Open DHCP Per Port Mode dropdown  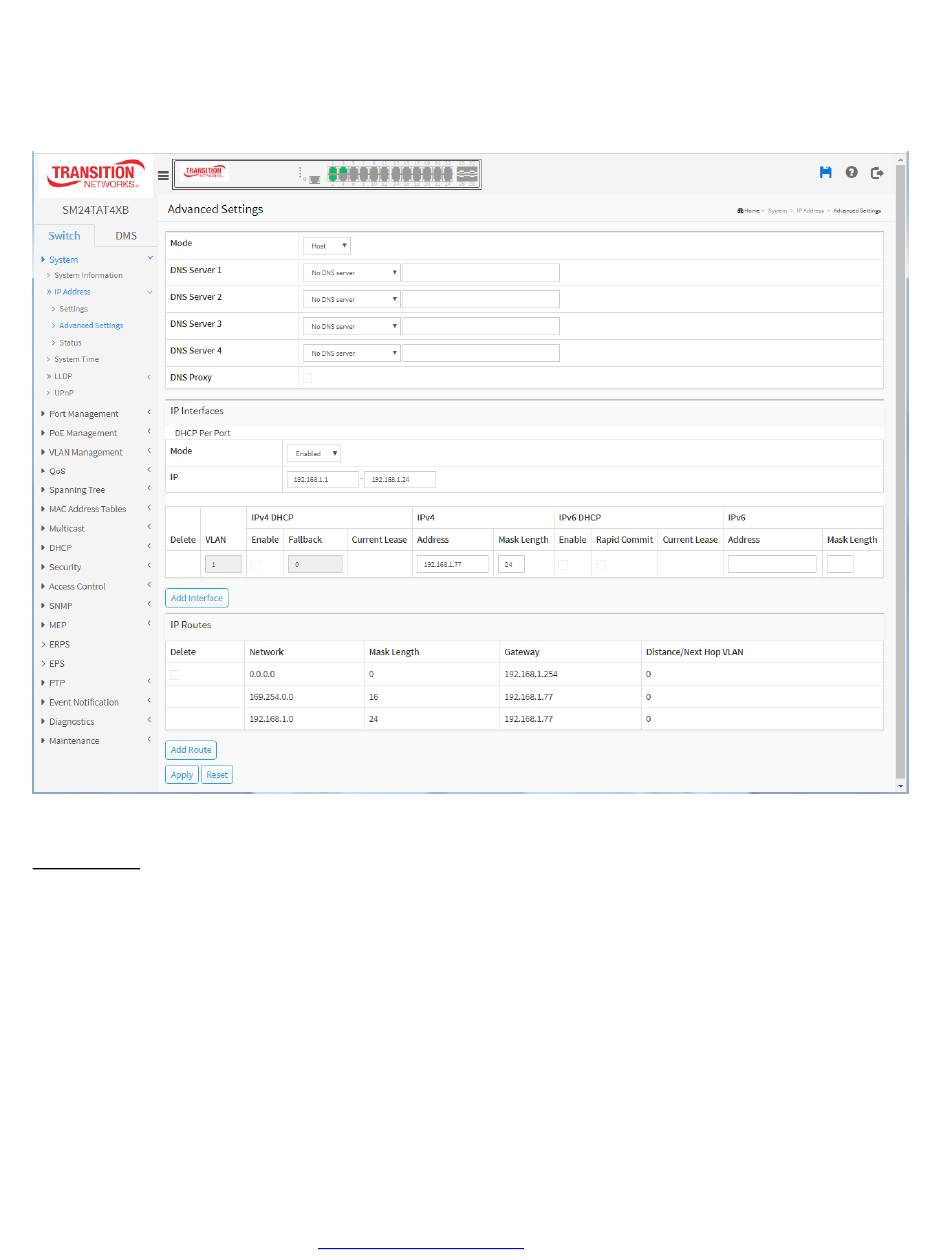pyautogui.click(x=313, y=453)
